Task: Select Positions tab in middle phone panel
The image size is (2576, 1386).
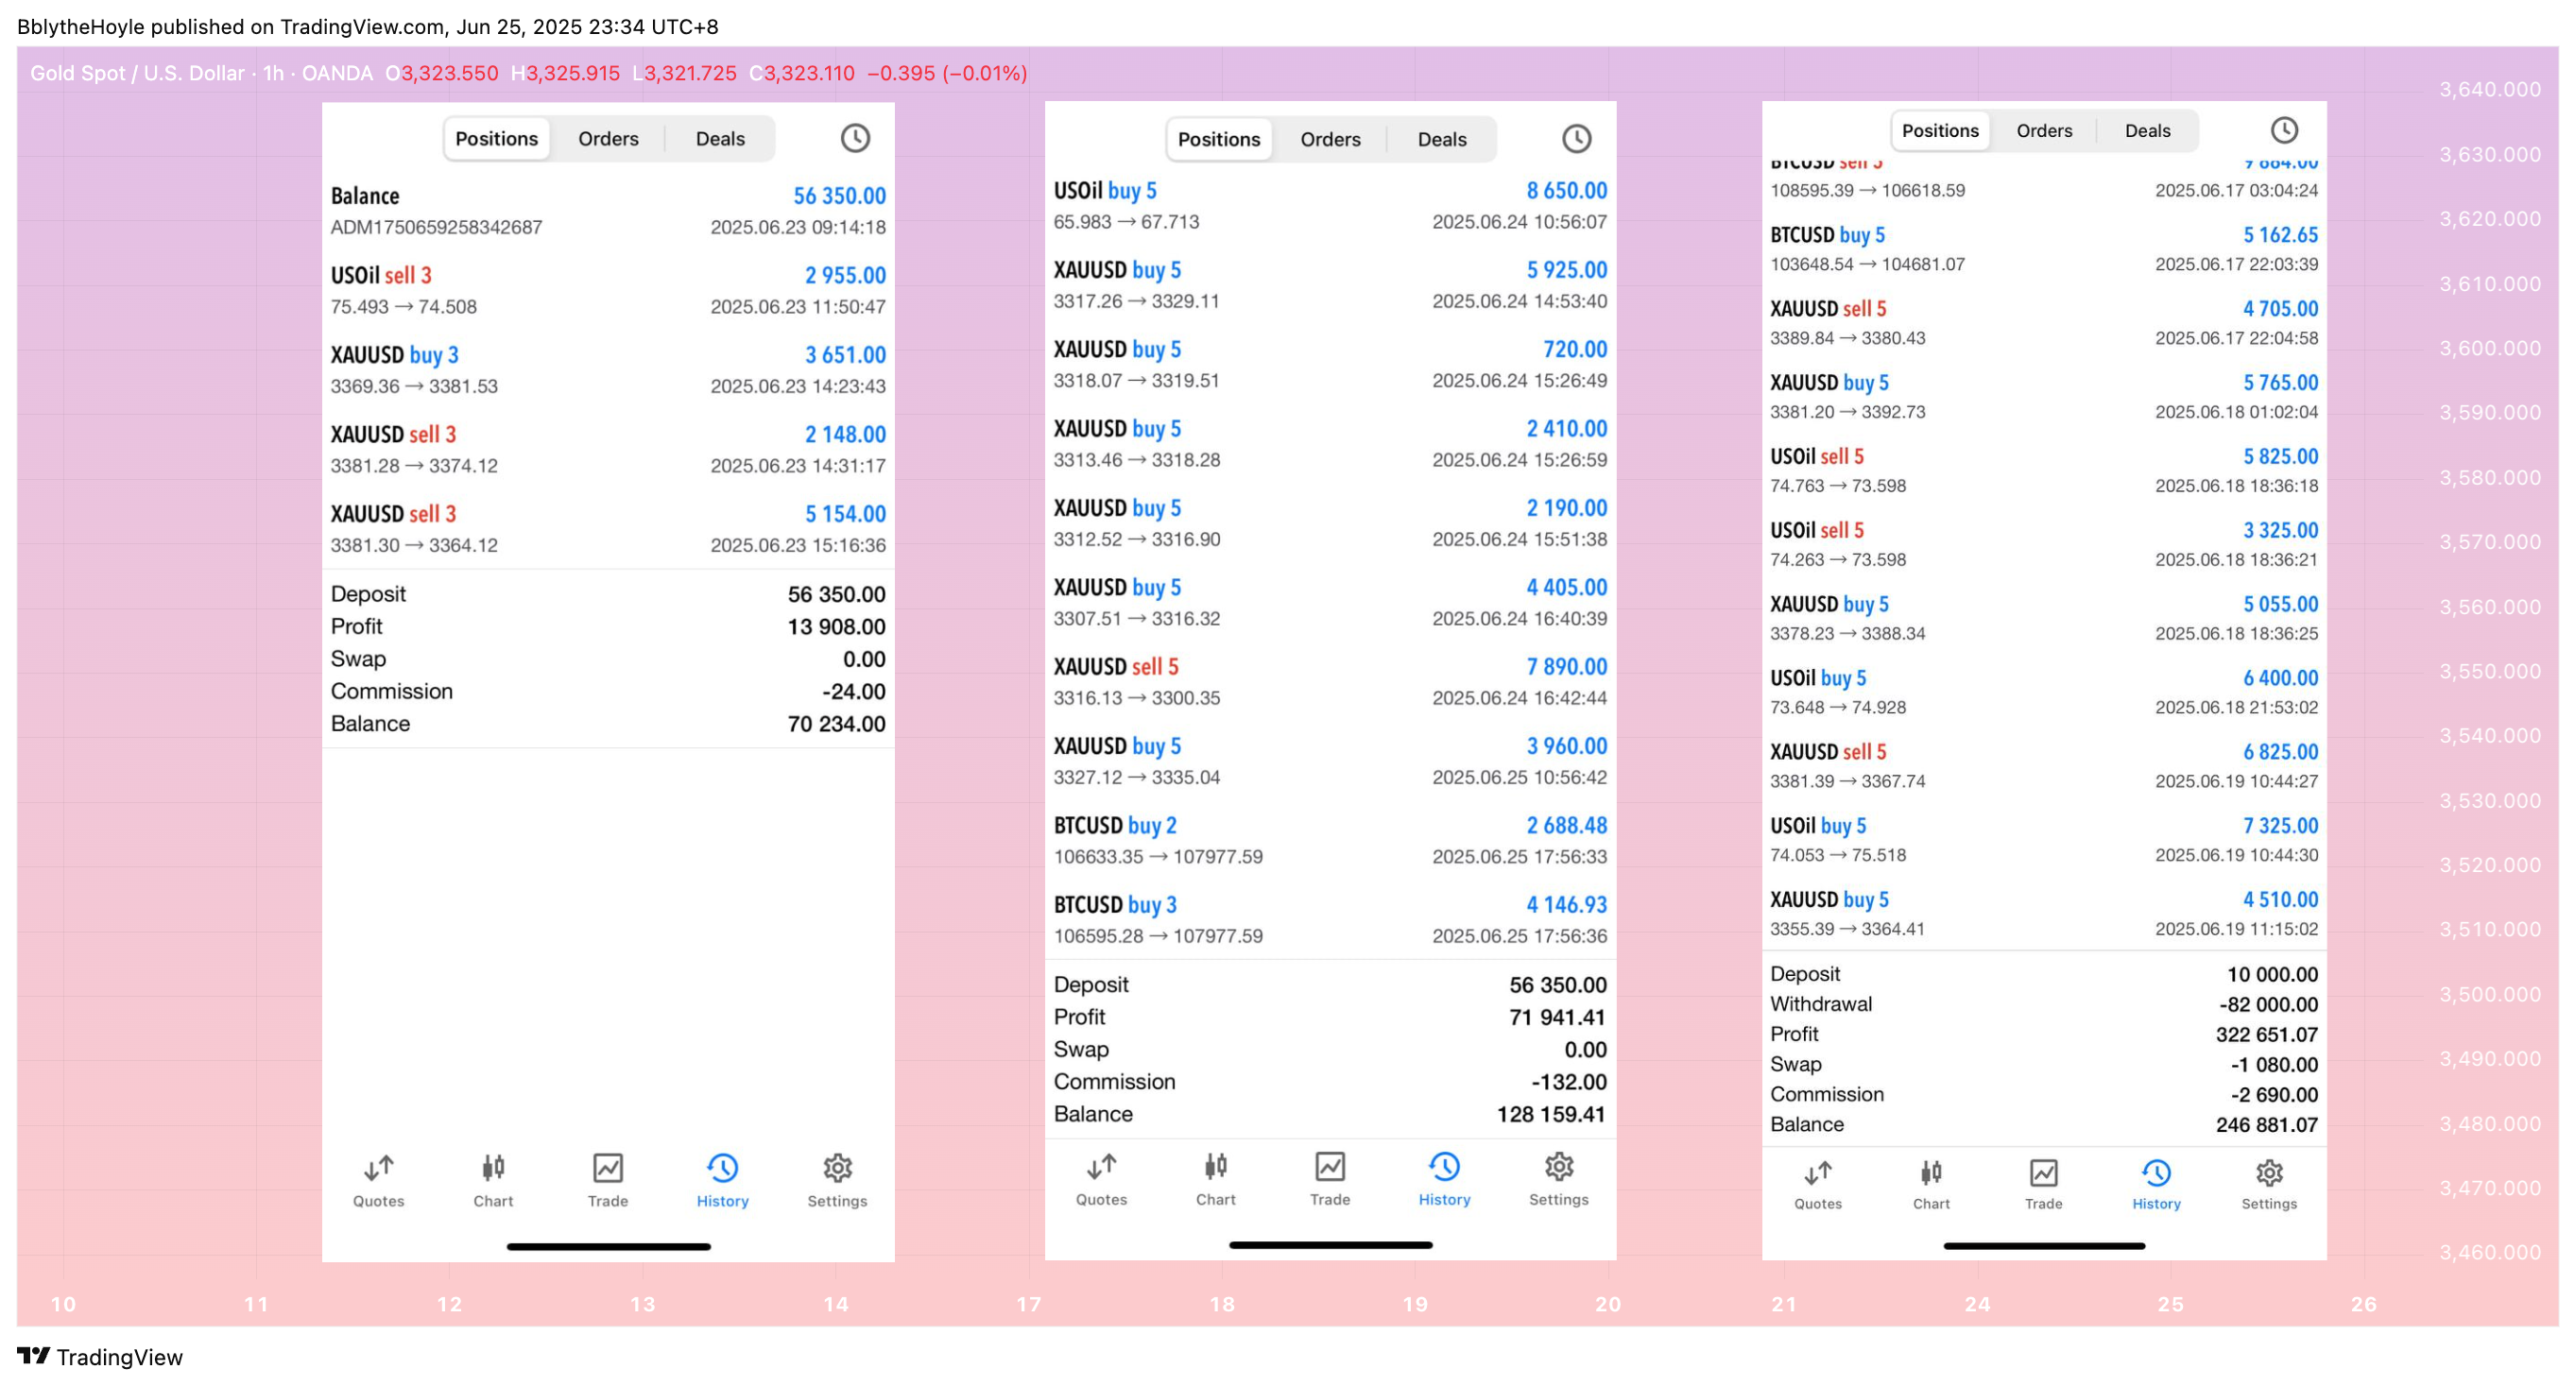Action: click(1219, 140)
